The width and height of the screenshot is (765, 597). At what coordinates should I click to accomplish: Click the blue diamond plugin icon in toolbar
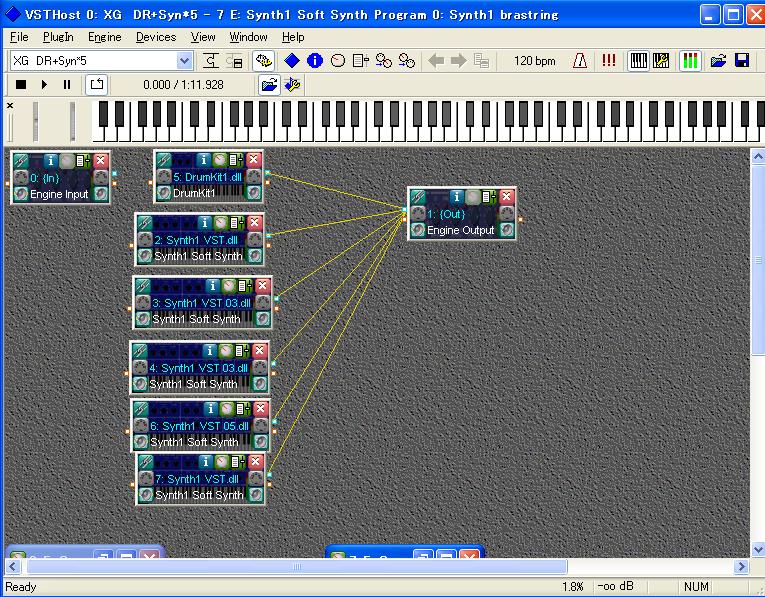(292, 61)
